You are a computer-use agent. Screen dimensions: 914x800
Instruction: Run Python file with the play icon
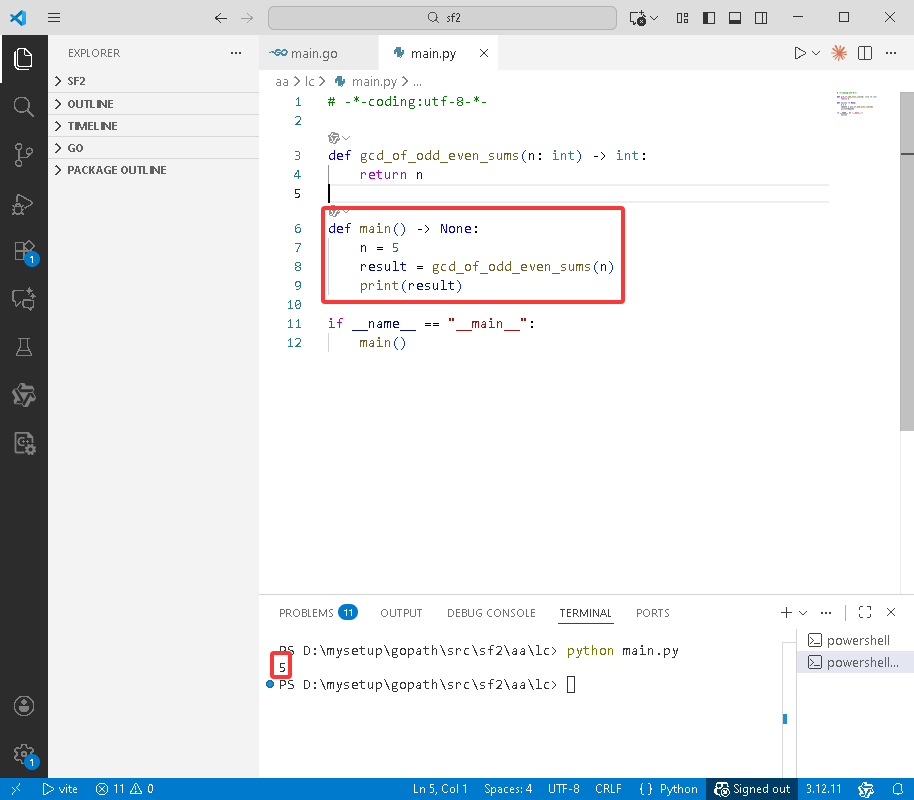pos(800,53)
